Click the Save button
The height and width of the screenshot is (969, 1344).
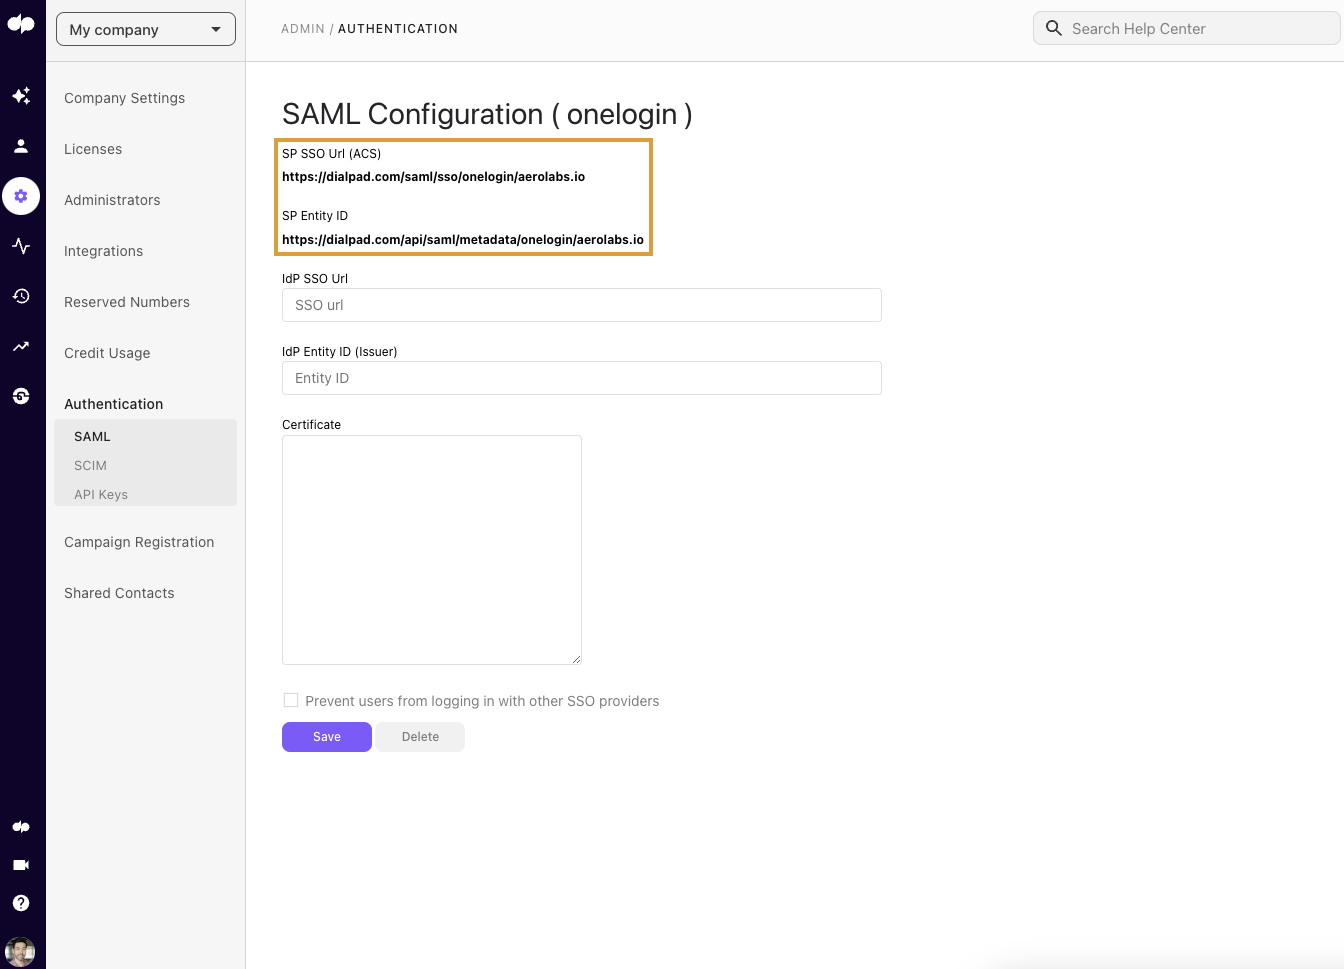point(327,737)
